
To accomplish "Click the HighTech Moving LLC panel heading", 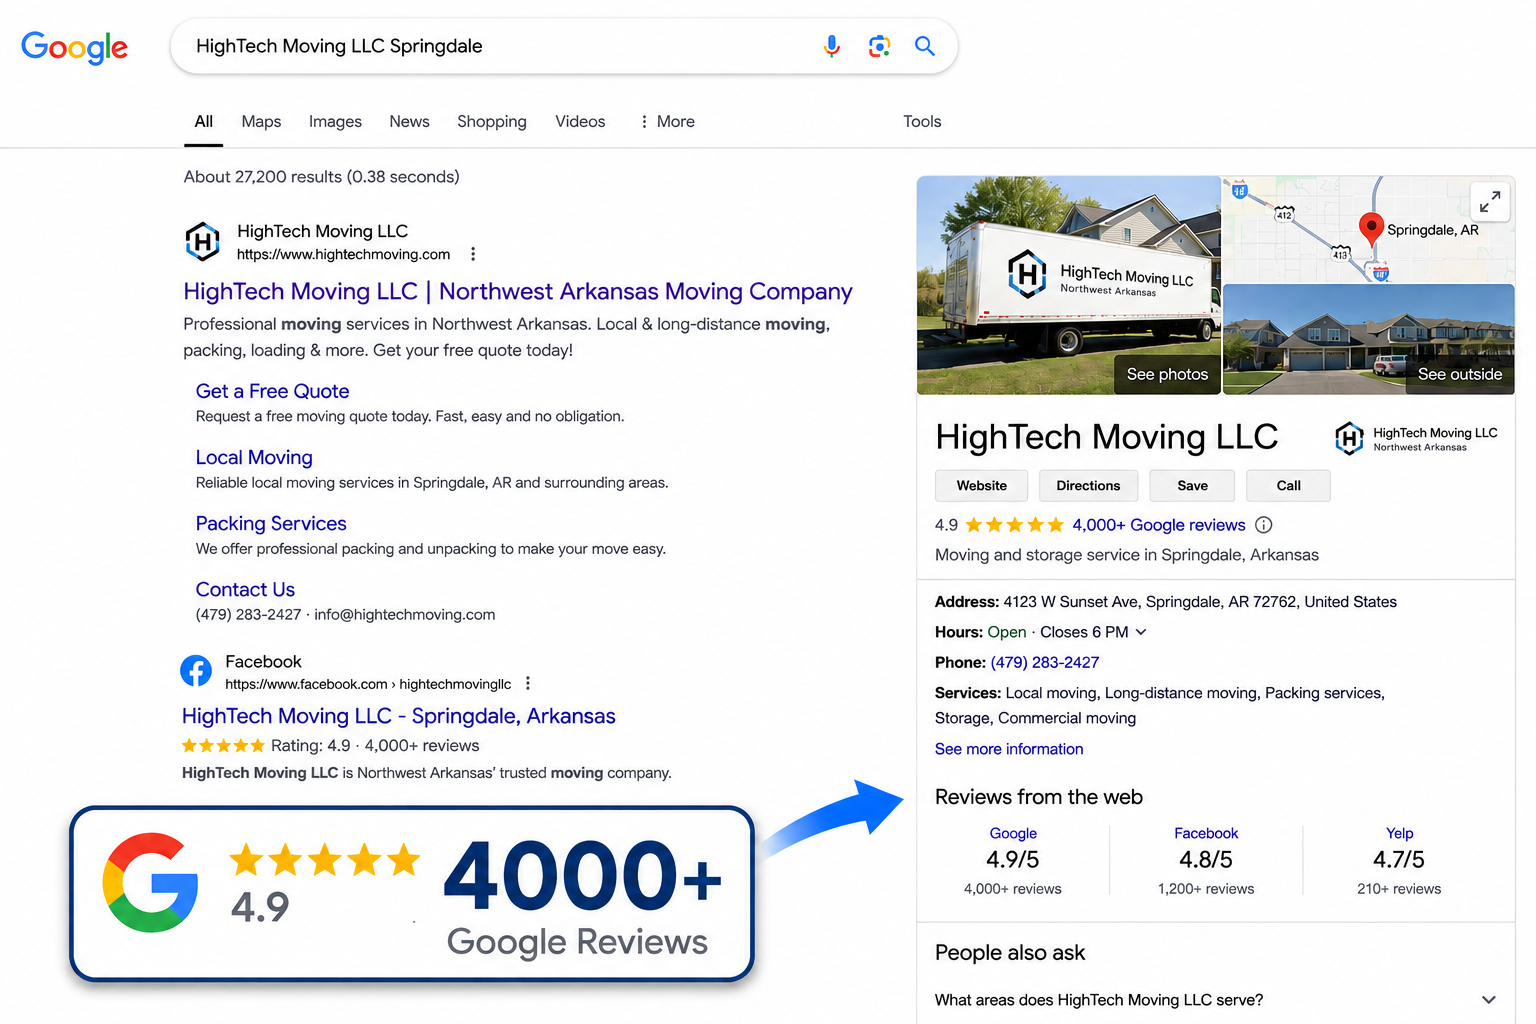I will [1106, 437].
